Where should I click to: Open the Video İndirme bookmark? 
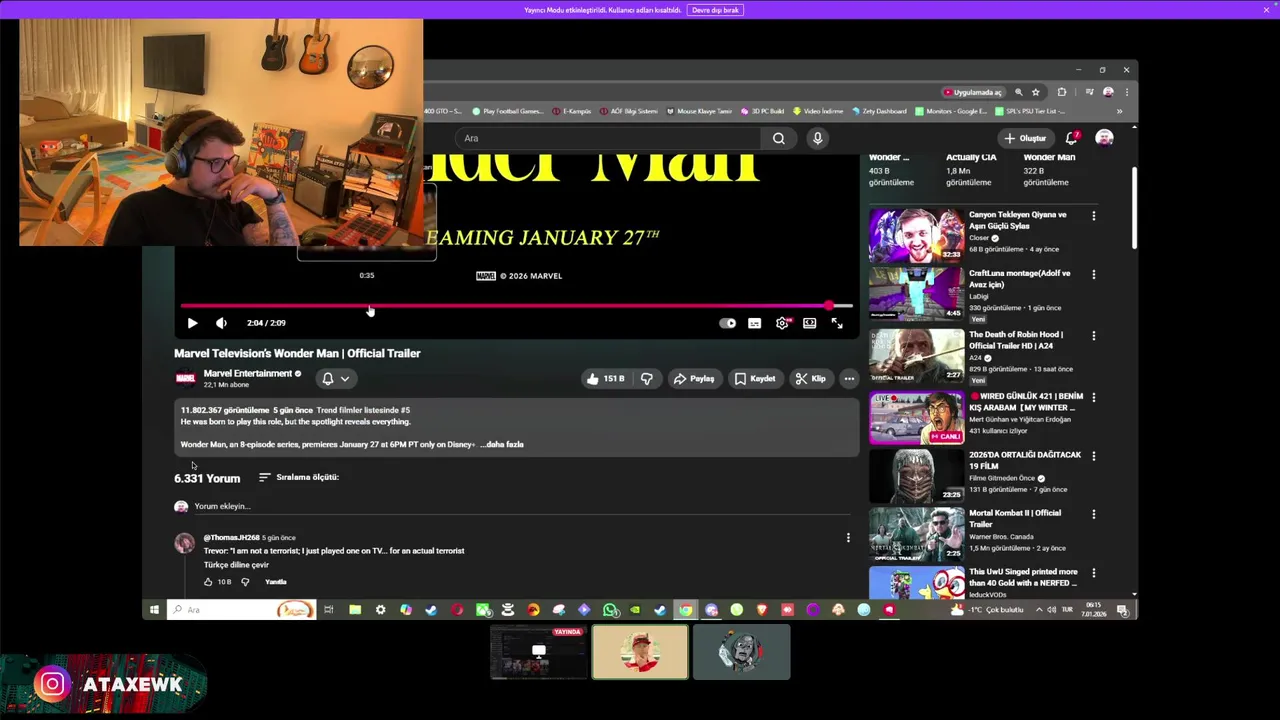tap(818, 111)
